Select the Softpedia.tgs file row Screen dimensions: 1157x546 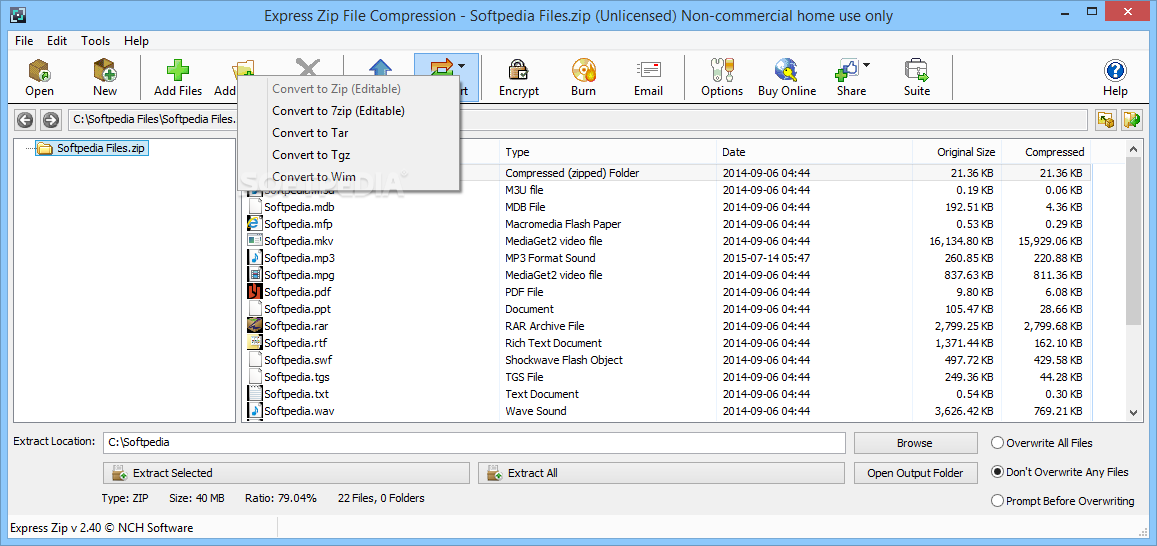667,377
